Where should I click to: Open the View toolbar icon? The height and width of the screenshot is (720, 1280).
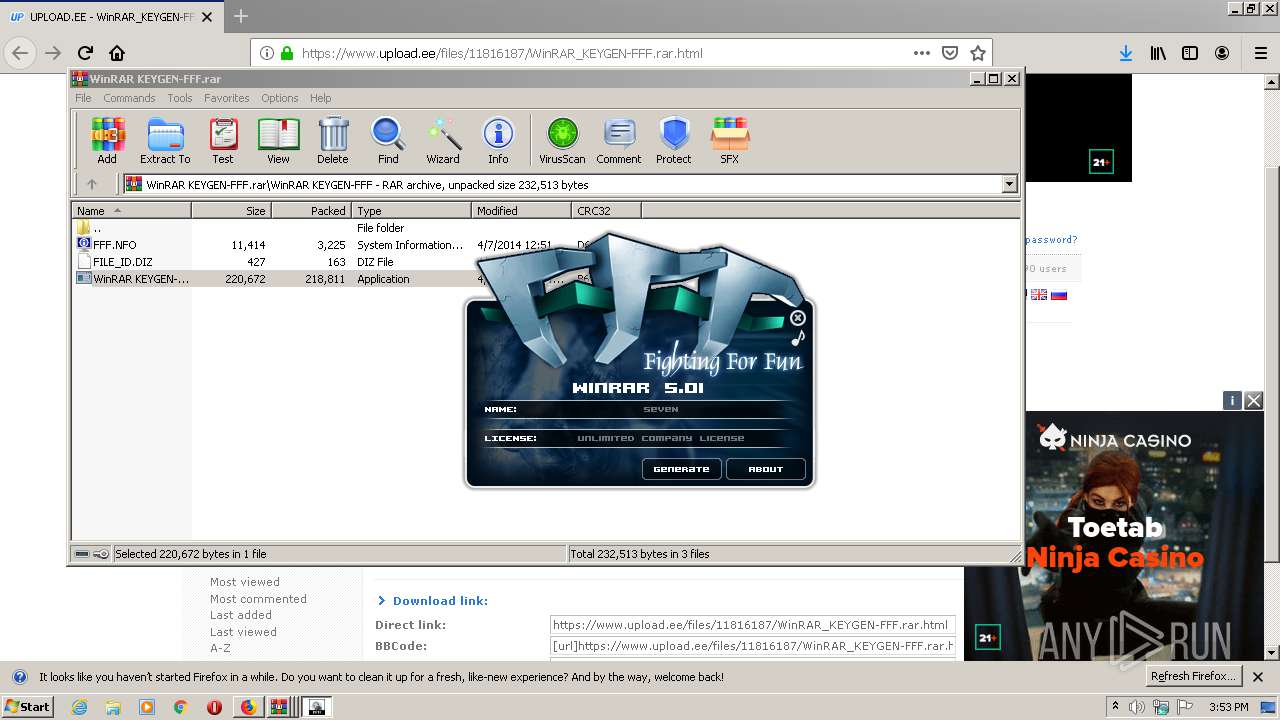[278, 140]
